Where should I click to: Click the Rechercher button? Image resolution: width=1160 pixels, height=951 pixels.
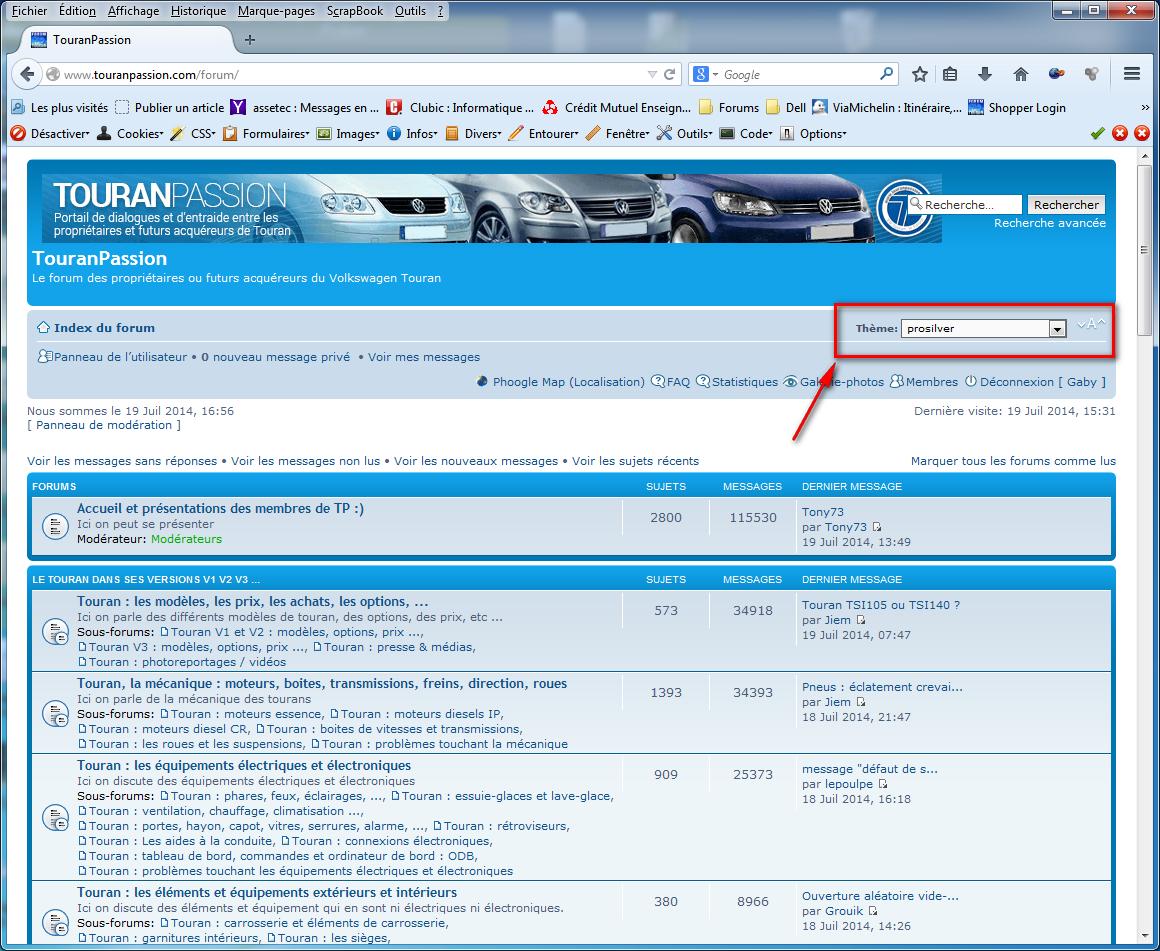(1066, 204)
